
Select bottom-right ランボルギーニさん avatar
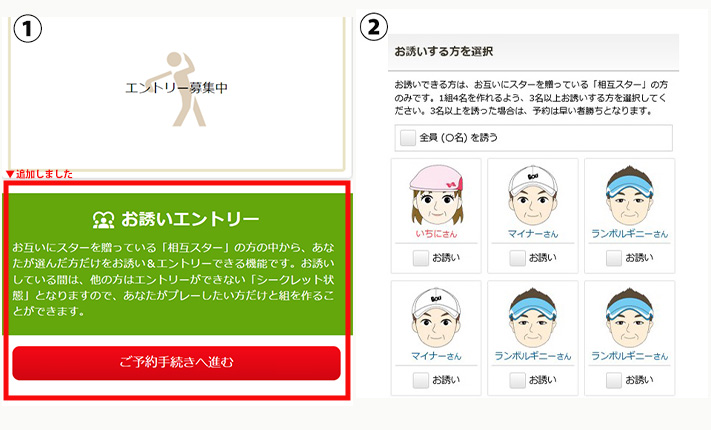click(x=629, y=317)
